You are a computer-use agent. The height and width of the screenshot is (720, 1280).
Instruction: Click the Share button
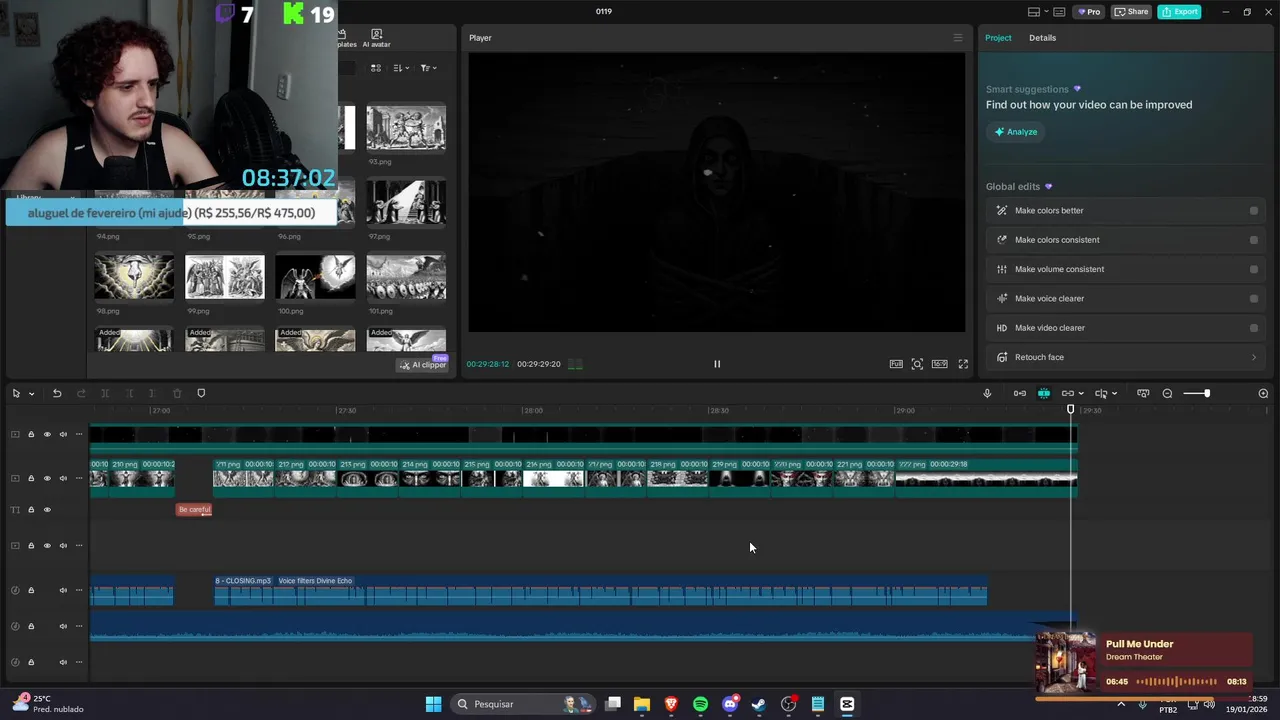pos(1131,12)
